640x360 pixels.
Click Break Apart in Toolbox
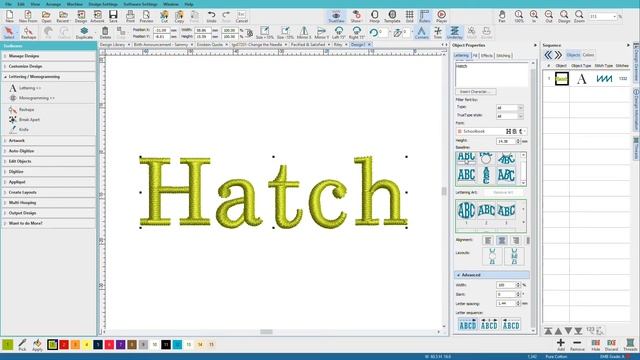click(24, 120)
